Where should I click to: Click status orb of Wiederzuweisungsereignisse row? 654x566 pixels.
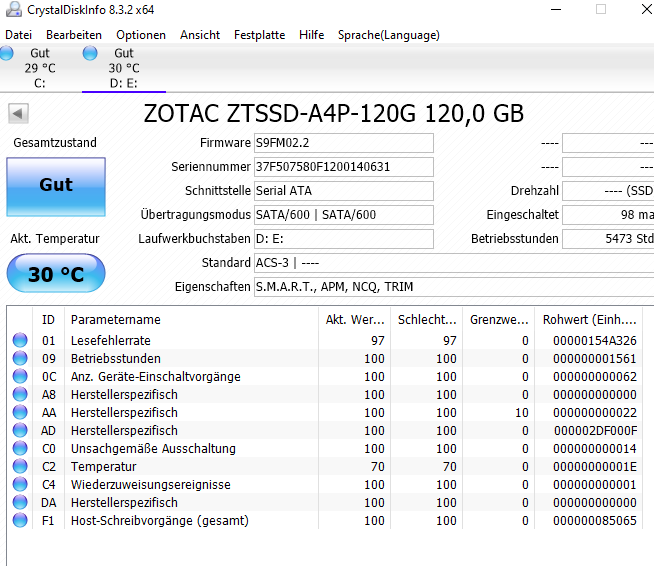point(20,484)
